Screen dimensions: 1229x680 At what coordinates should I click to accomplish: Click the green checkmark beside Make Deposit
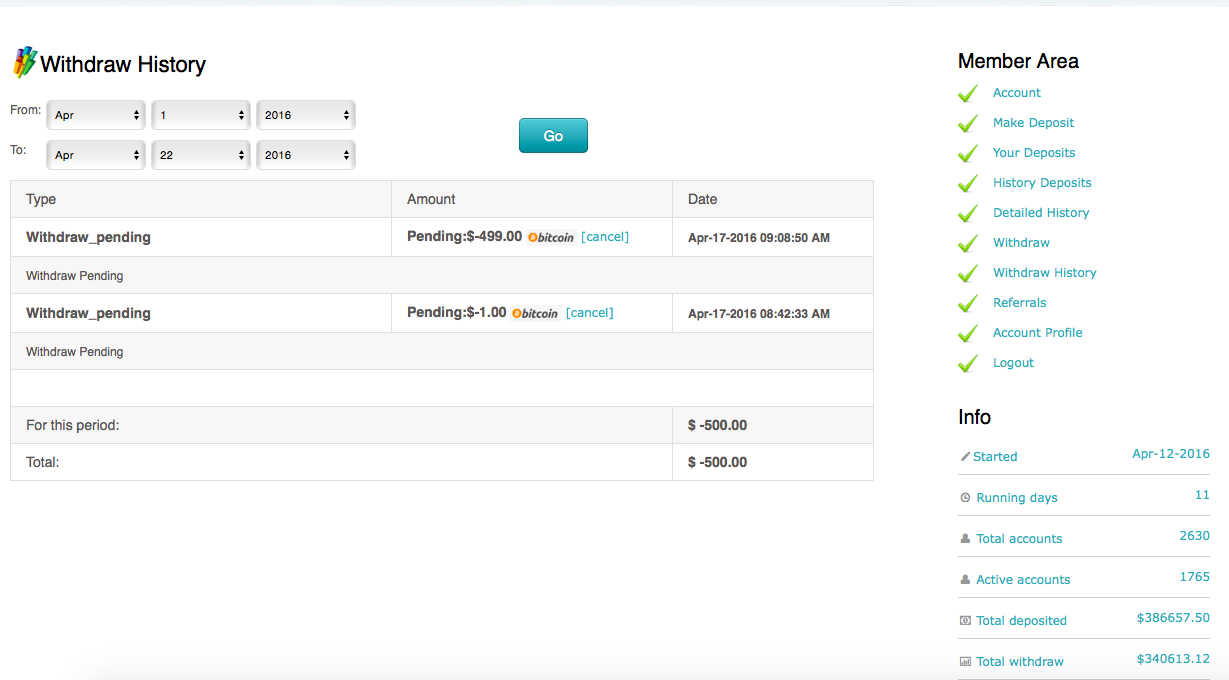click(968, 123)
